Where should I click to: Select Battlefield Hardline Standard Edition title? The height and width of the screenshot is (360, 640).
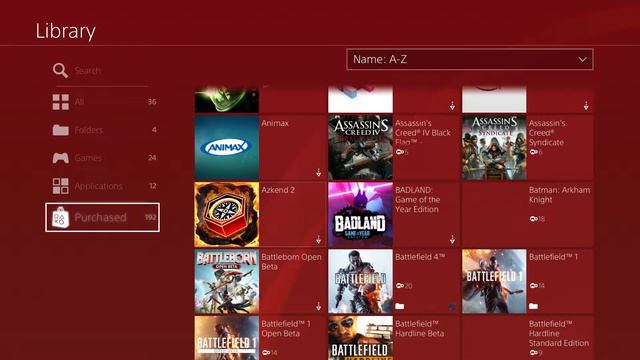[558, 333]
